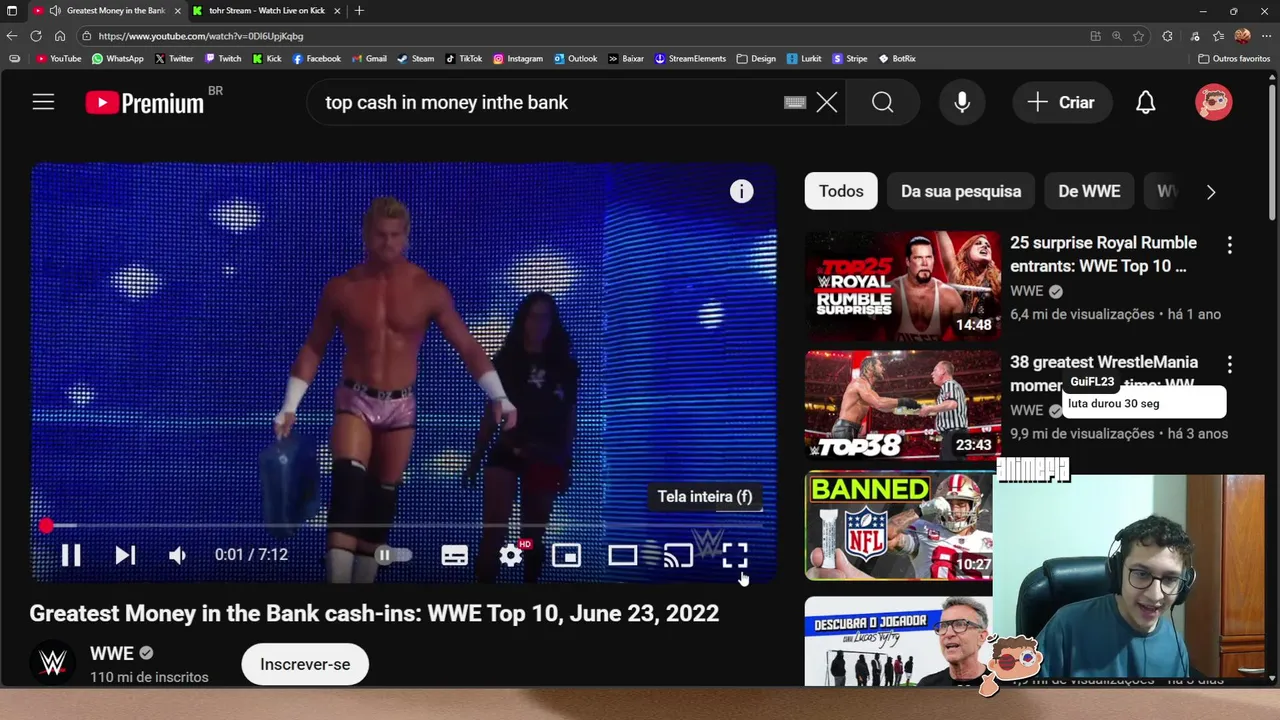This screenshot has width=1280, height=720.
Task: Open WhatsApp bookmark
Action: coord(118,59)
